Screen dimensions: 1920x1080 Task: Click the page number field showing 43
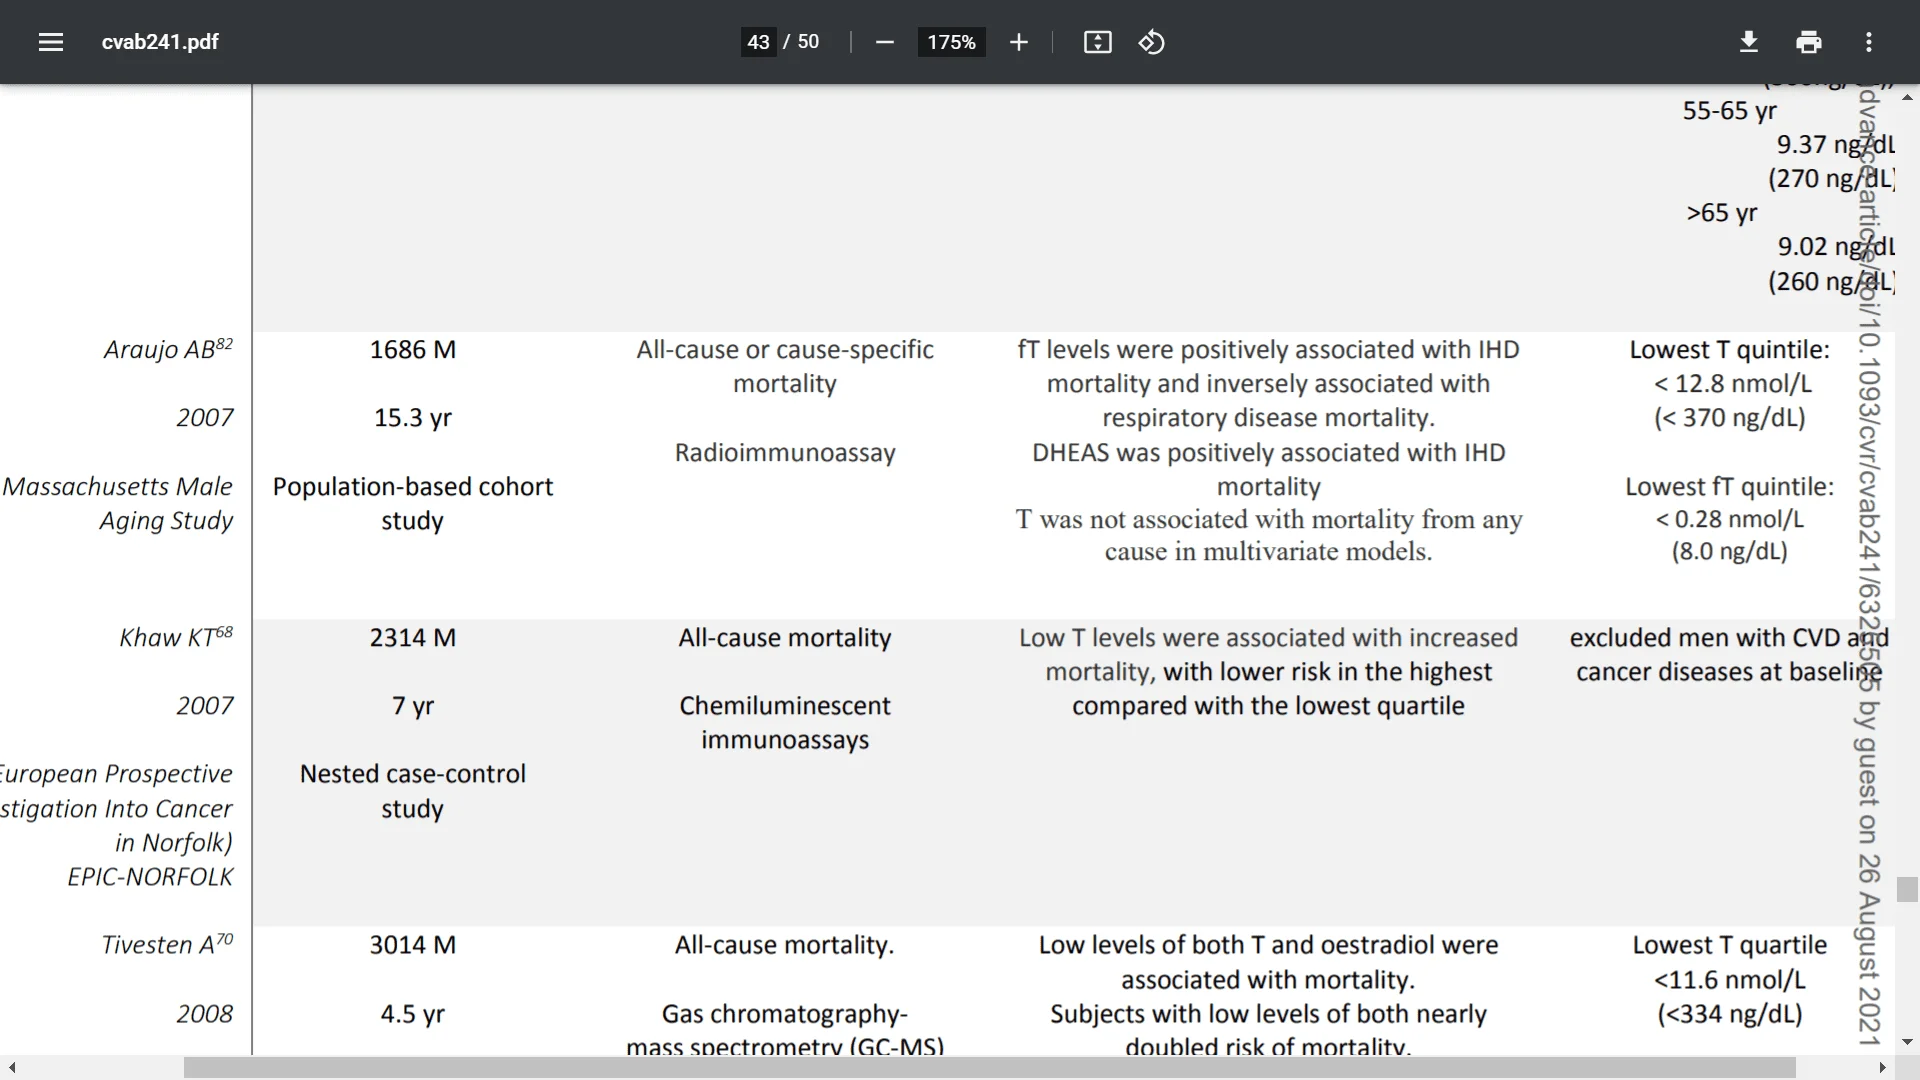pos(758,42)
